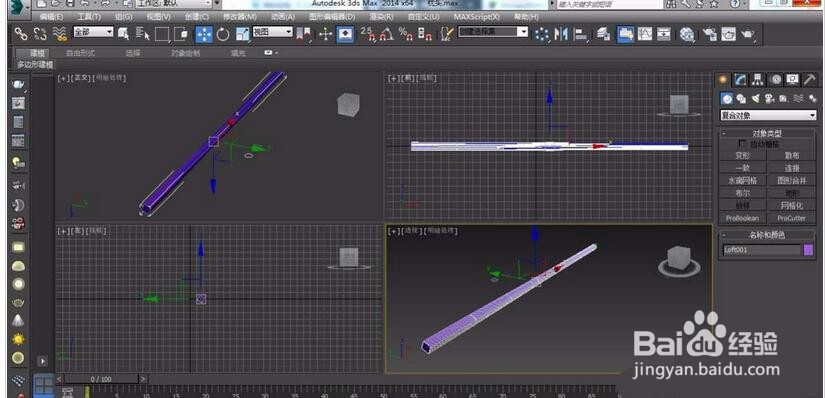Open the selection filter dropdown 全部
Image resolution: width=825 pixels, height=398 pixels.
[x=93, y=32]
